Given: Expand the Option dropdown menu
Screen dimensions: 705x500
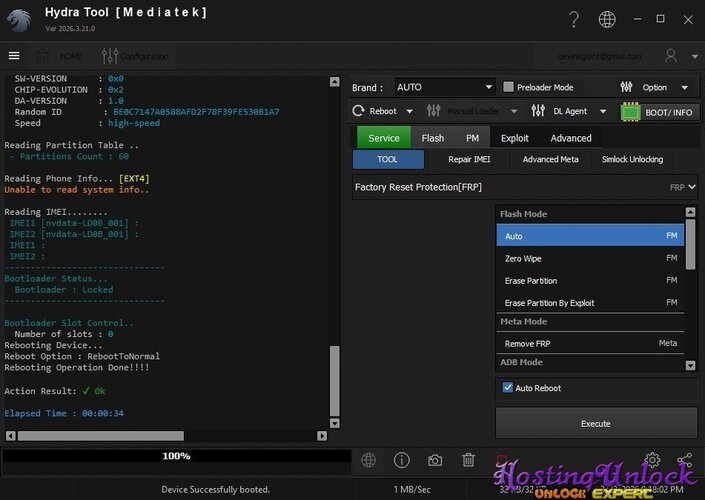Looking at the screenshot, I should click(655, 87).
